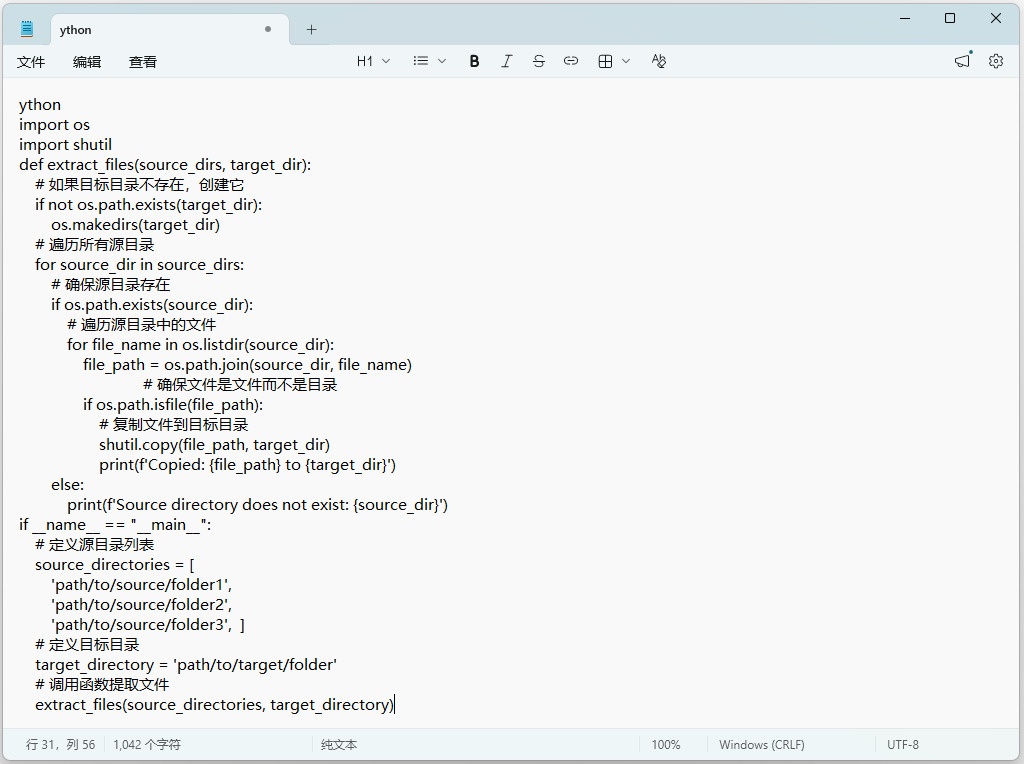Viewport: 1024px width, 764px height.
Task: Insert a link with link icon
Action: (x=571, y=61)
